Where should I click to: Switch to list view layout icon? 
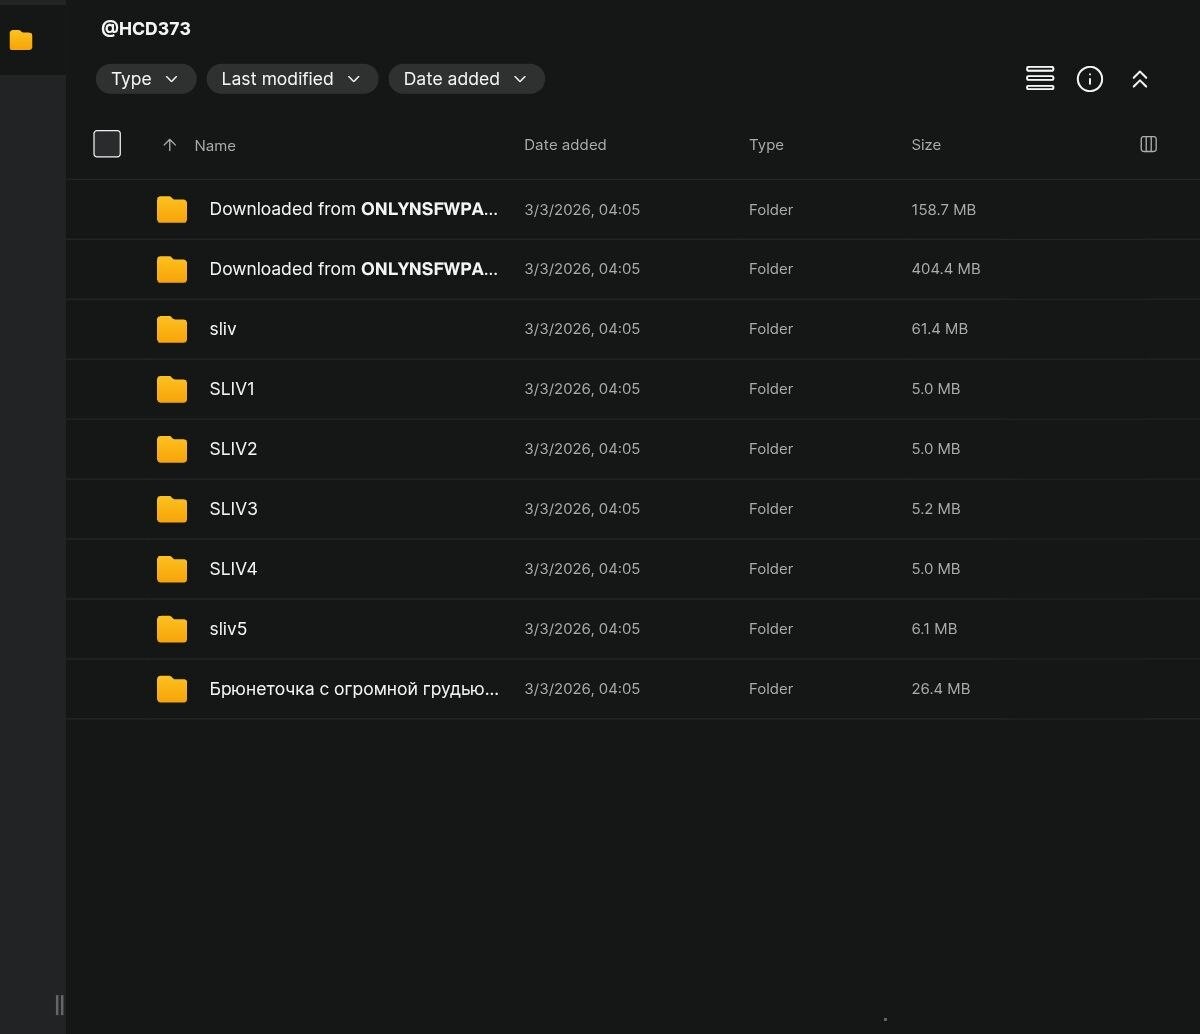tap(1040, 79)
